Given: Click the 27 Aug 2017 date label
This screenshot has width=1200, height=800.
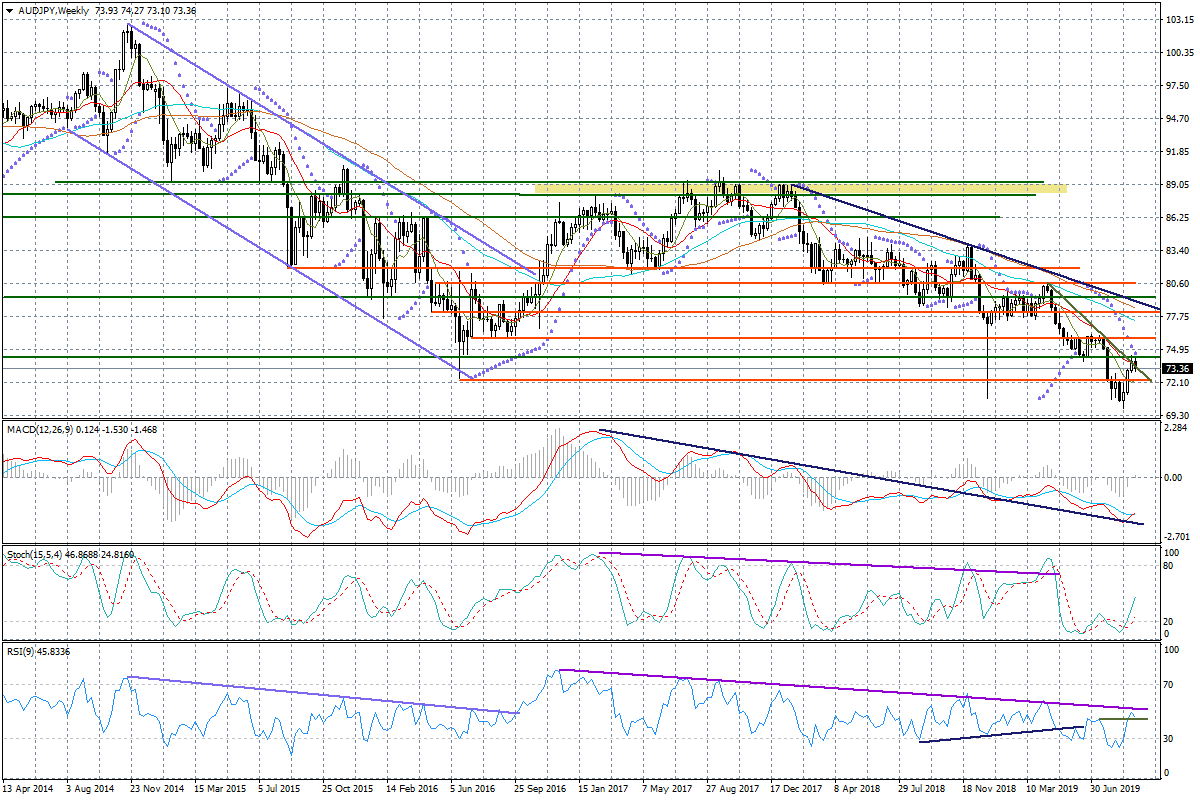Looking at the screenshot, I should click(x=734, y=788).
